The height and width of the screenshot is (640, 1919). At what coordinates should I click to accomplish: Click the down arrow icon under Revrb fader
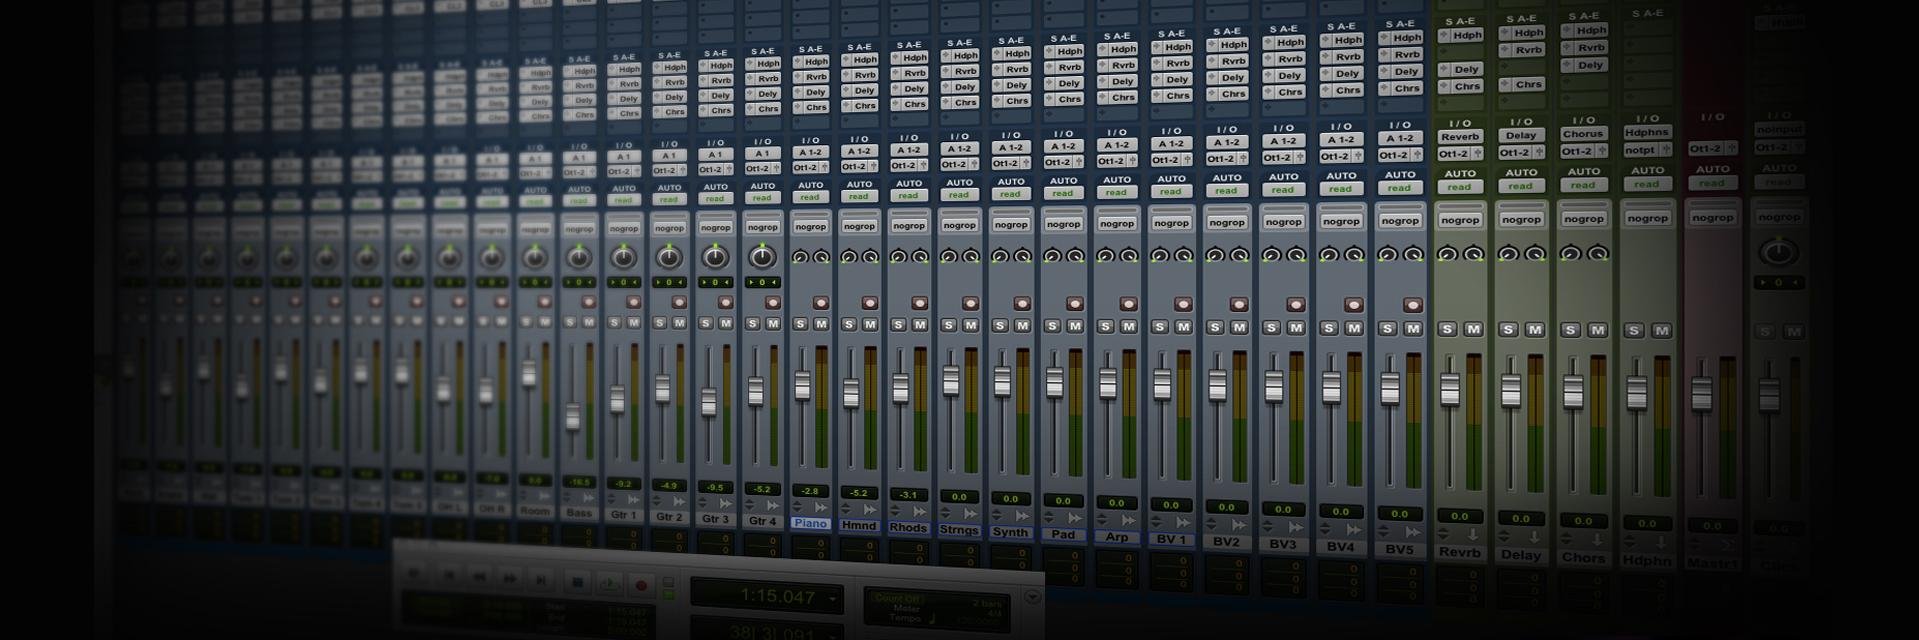click(1473, 535)
